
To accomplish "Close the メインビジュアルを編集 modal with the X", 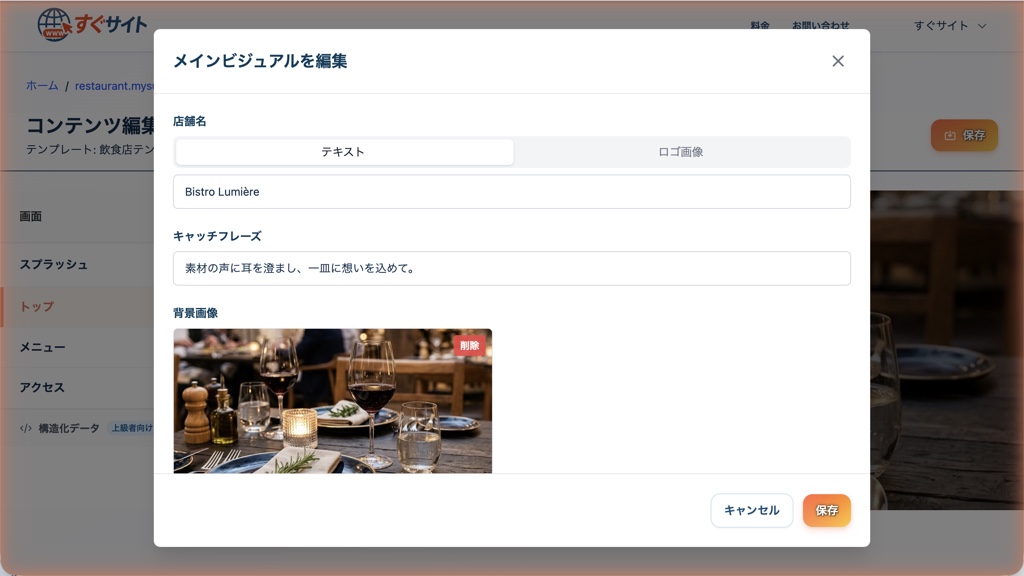I will pyautogui.click(x=838, y=61).
